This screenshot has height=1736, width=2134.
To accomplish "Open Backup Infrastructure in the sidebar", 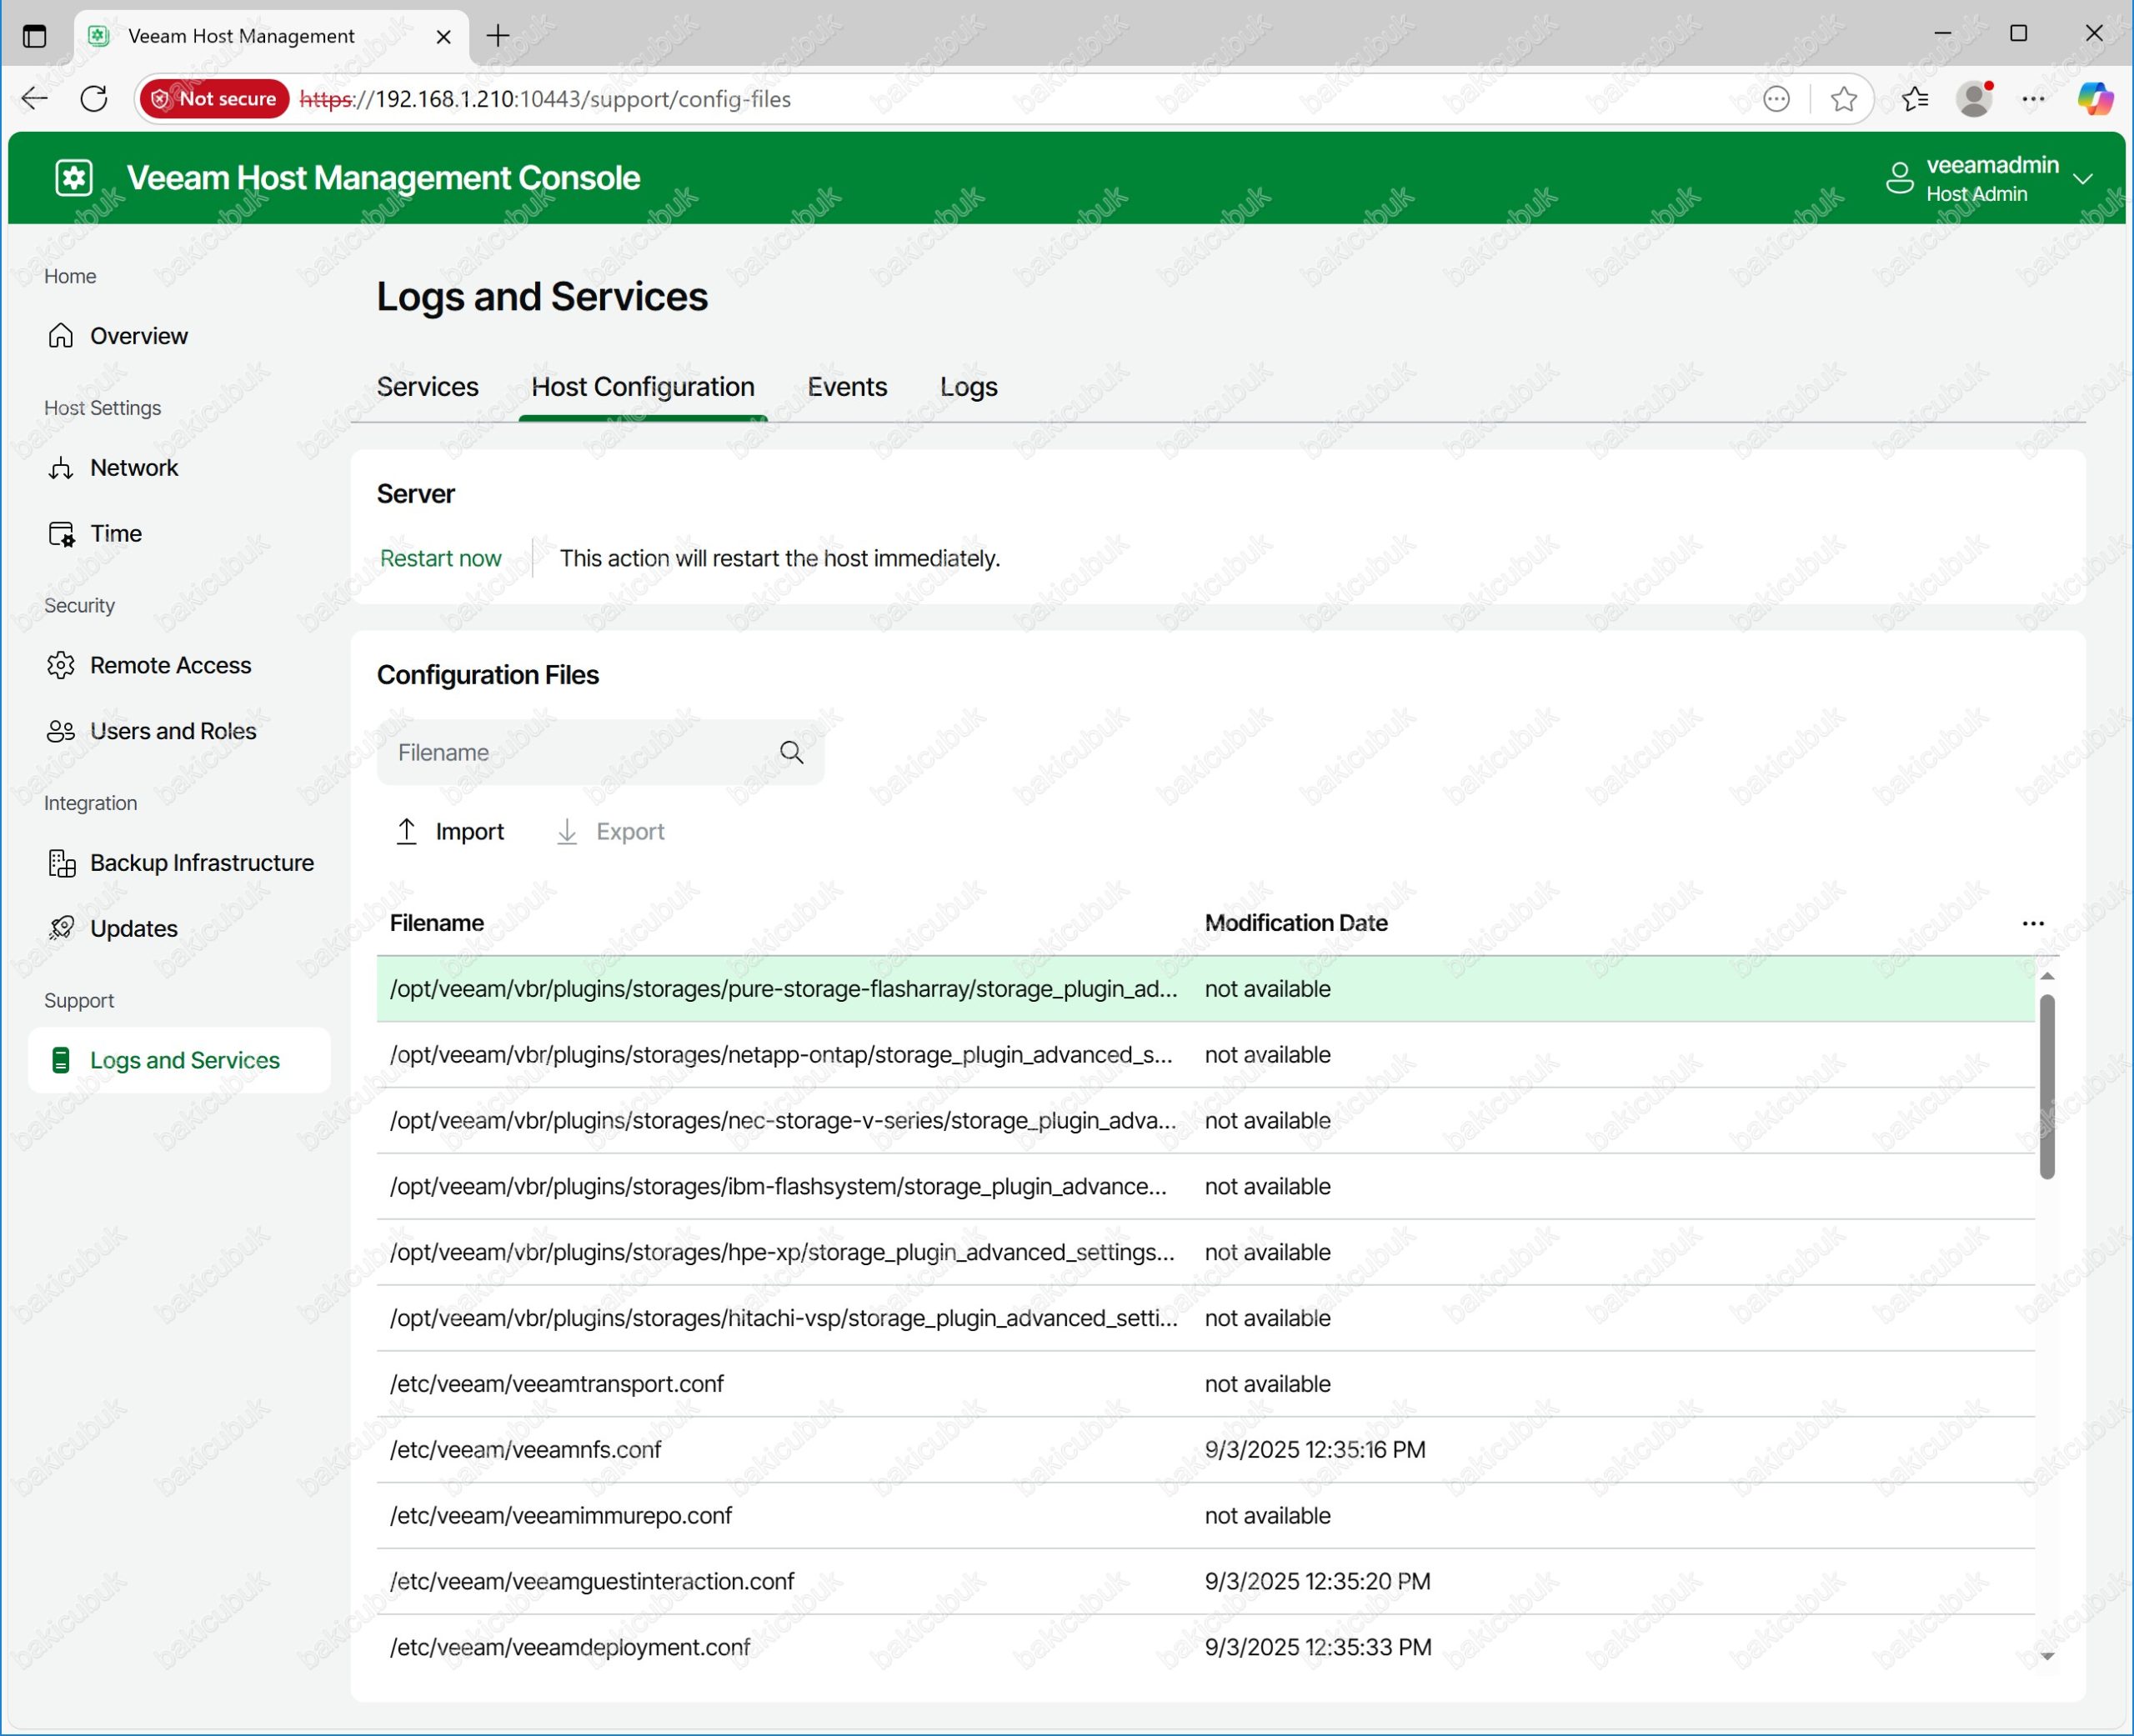I will pos(180,863).
